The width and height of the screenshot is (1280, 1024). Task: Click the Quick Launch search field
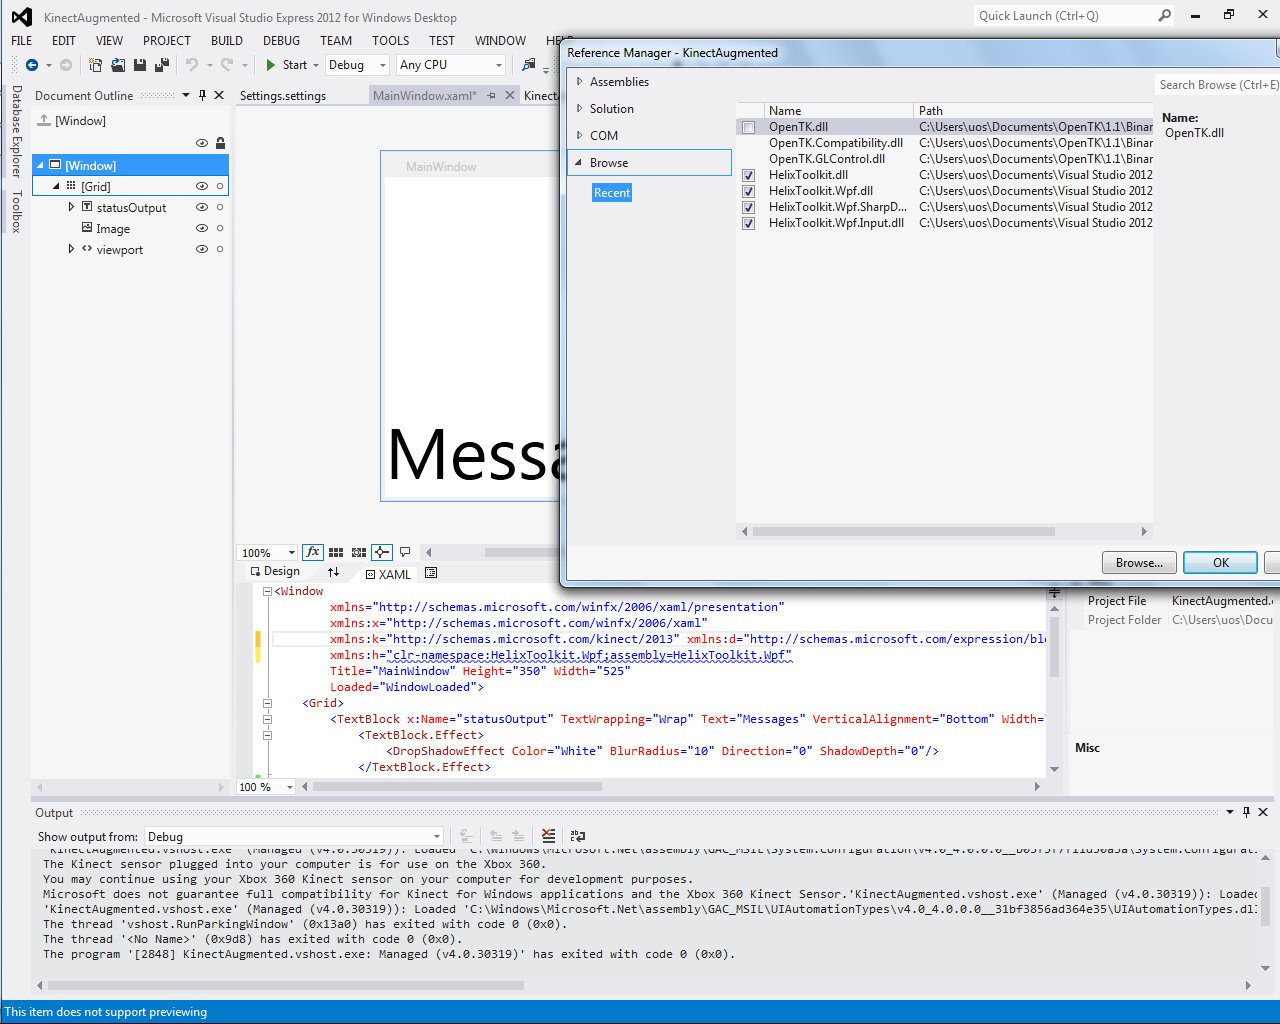pos(1064,15)
